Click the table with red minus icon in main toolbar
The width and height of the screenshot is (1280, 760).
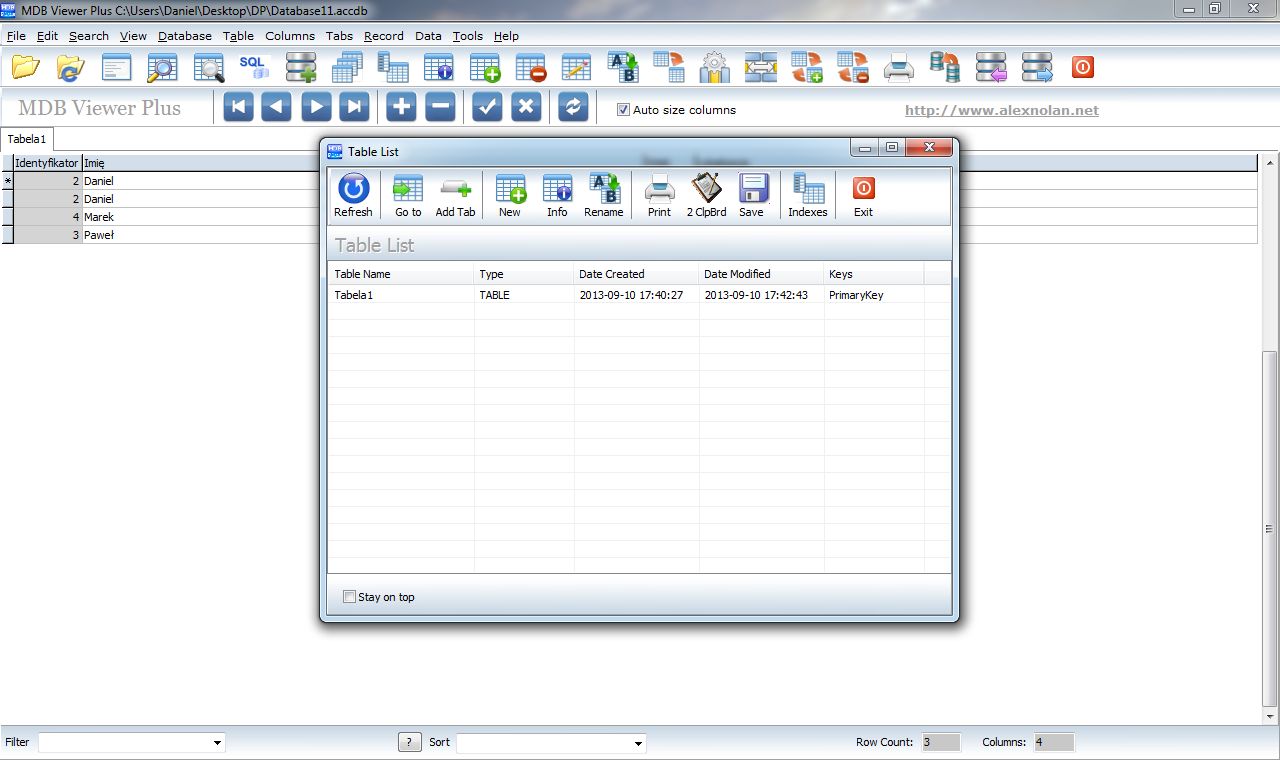point(531,68)
